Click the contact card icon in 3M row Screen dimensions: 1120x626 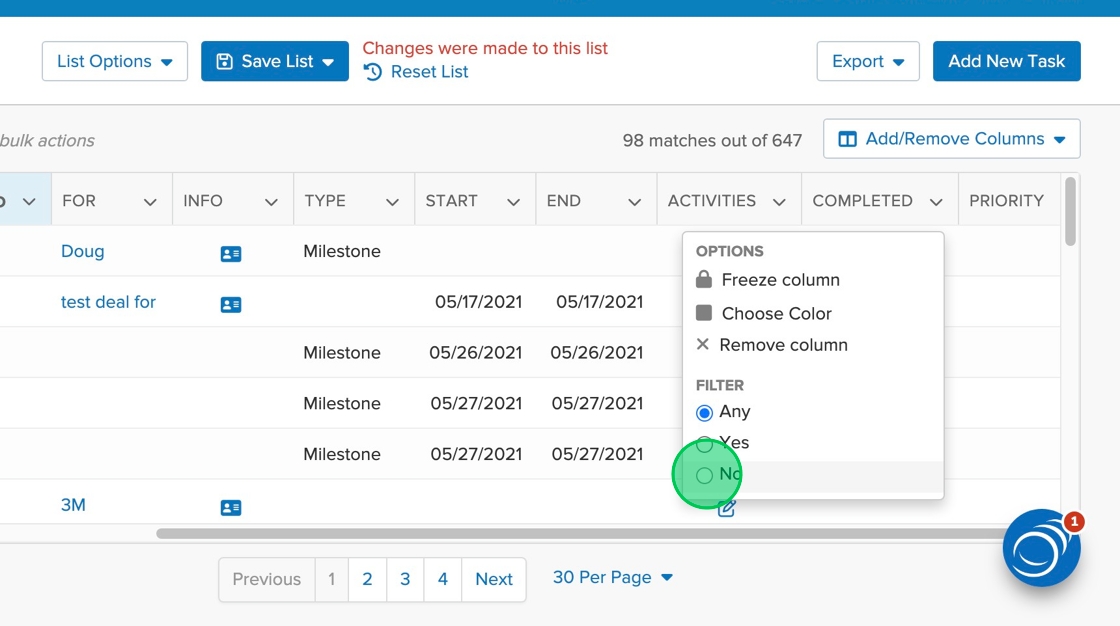click(231, 508)
